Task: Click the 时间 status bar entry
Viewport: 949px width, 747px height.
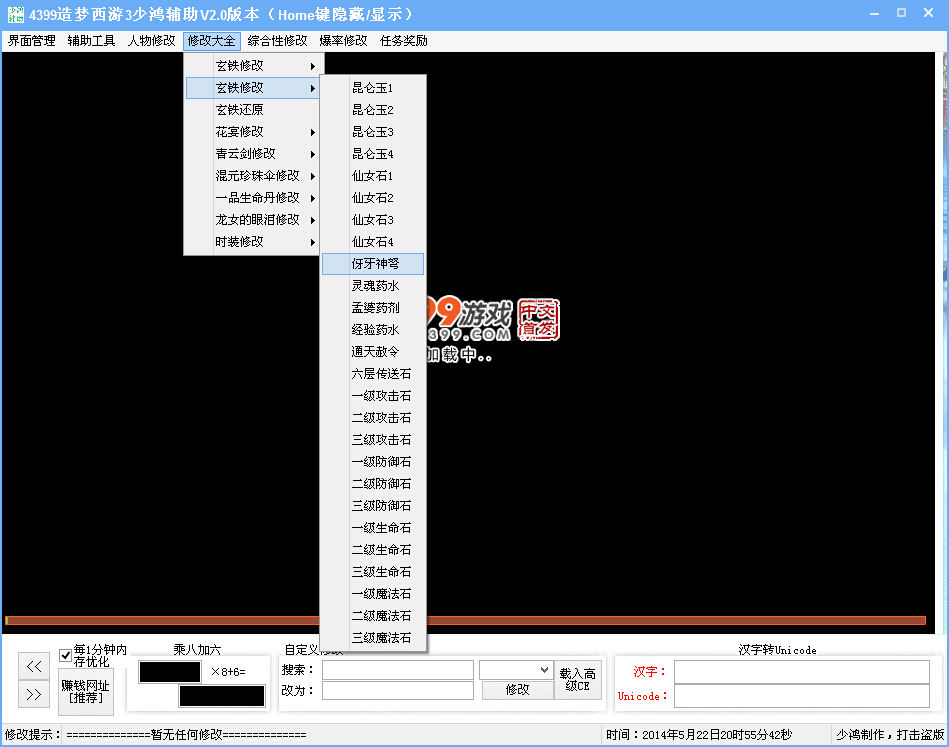Action: (699, 735)
